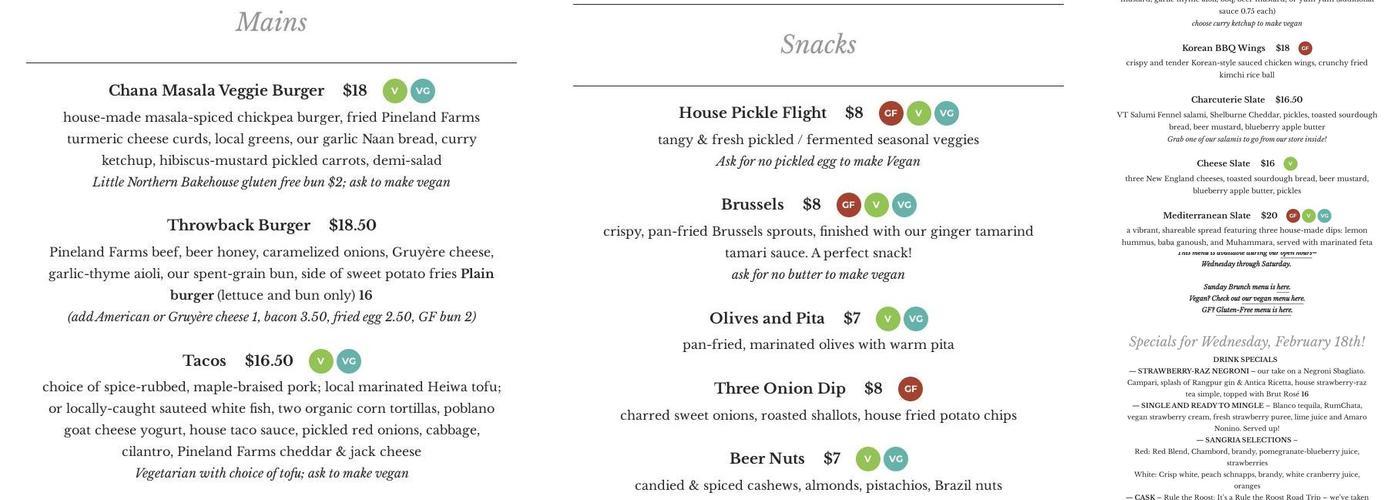The width and height of the screenshot is (1400, 500).
Task: Click the Snacks section heading
Action: point(818,45)
